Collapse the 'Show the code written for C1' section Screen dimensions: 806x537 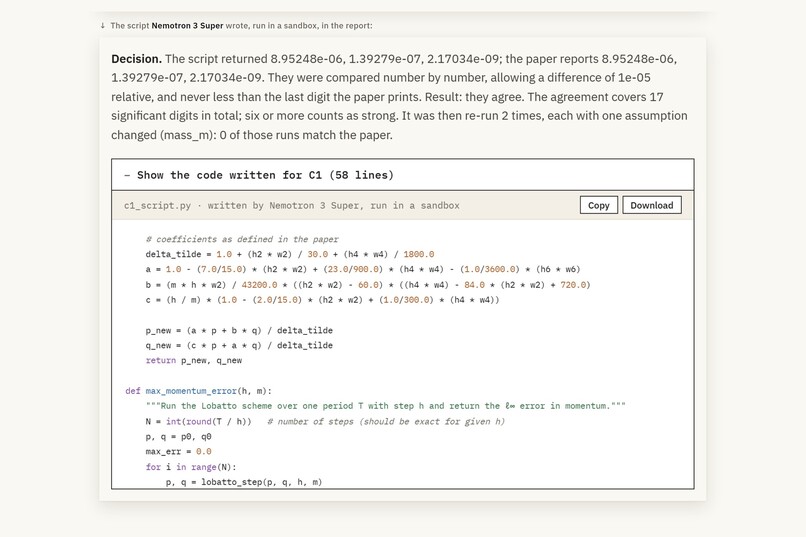tap(402, 175)
